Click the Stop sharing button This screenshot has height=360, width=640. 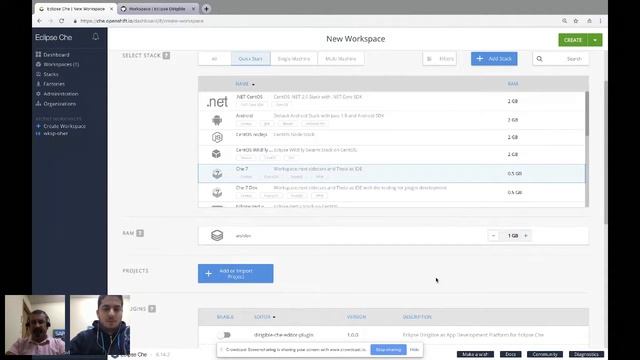coord(388,349)
